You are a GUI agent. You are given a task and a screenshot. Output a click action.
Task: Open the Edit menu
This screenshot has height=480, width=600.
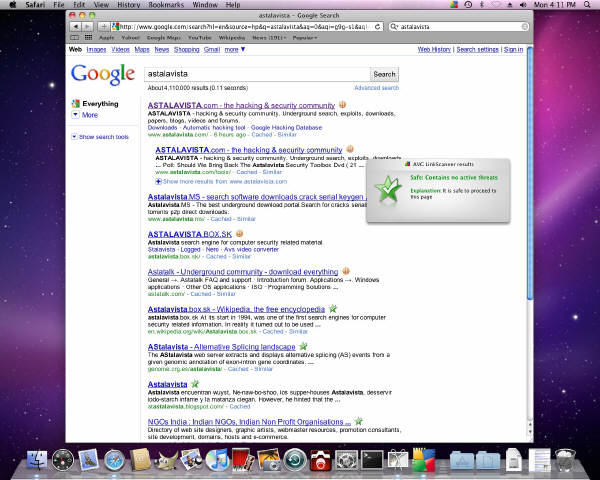click(x=79, y=5)
